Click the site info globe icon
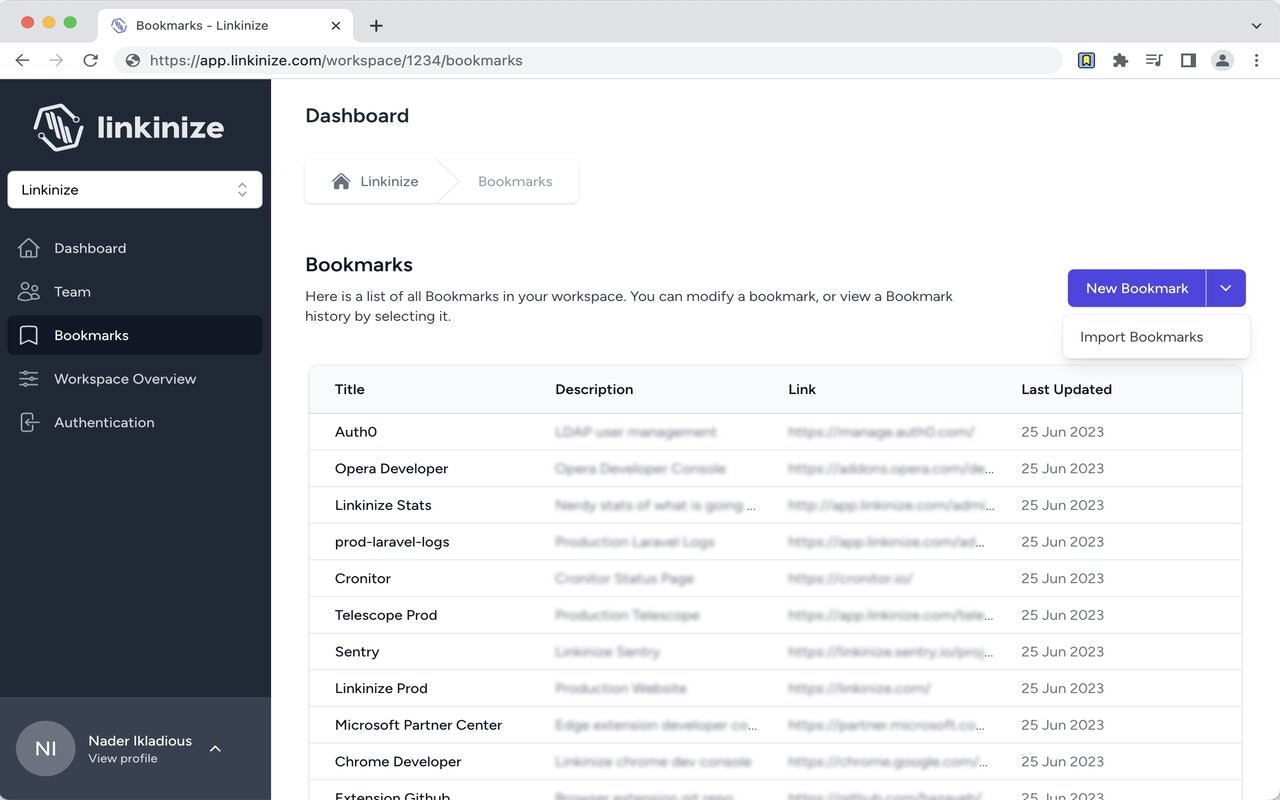The width and height of the screenshot is (1280, 800). [x=133, y=60]
